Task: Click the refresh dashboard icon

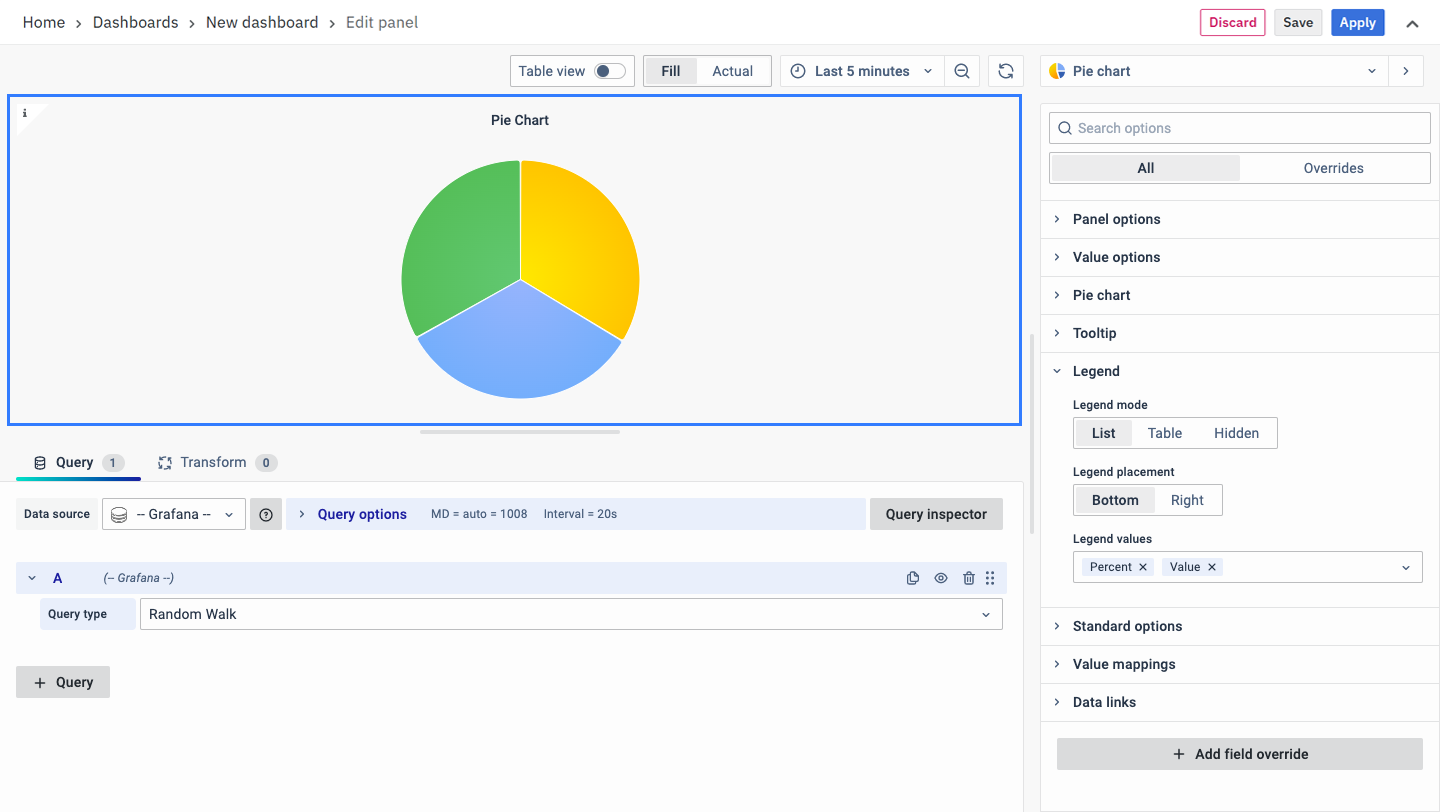Action: [x=1006, y=71]
